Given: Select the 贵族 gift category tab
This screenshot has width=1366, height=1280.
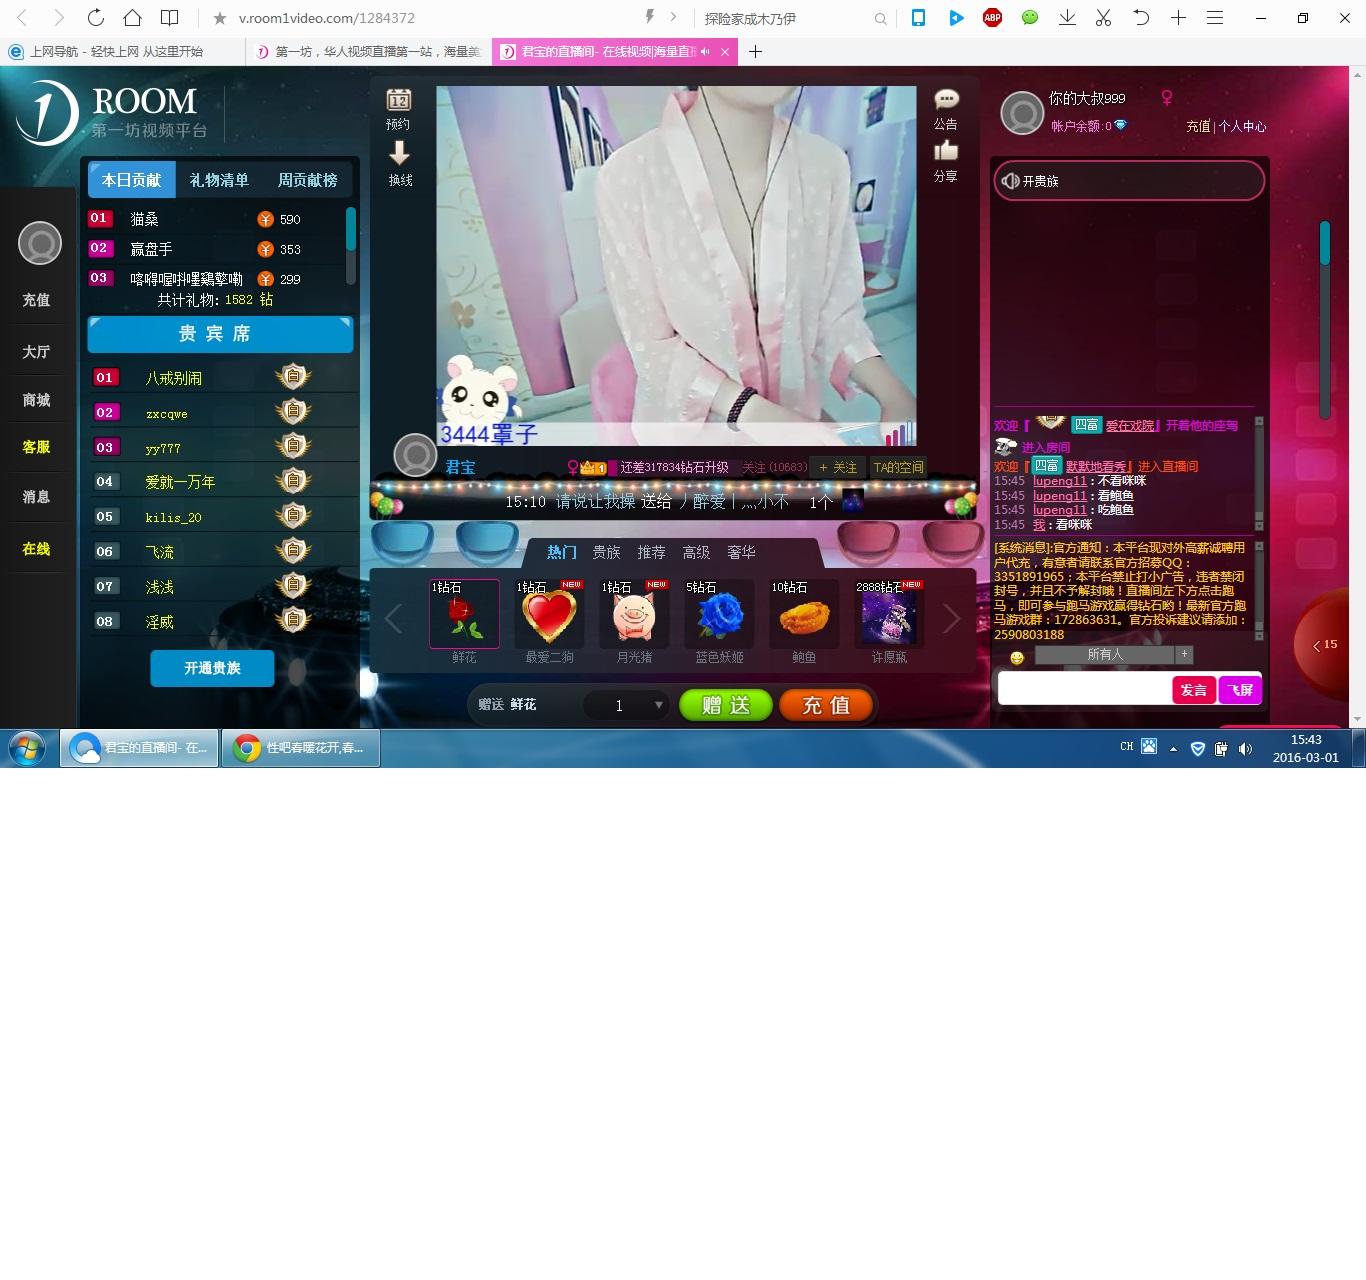Looking at the screenshot, I should click(x=606, y=552).
